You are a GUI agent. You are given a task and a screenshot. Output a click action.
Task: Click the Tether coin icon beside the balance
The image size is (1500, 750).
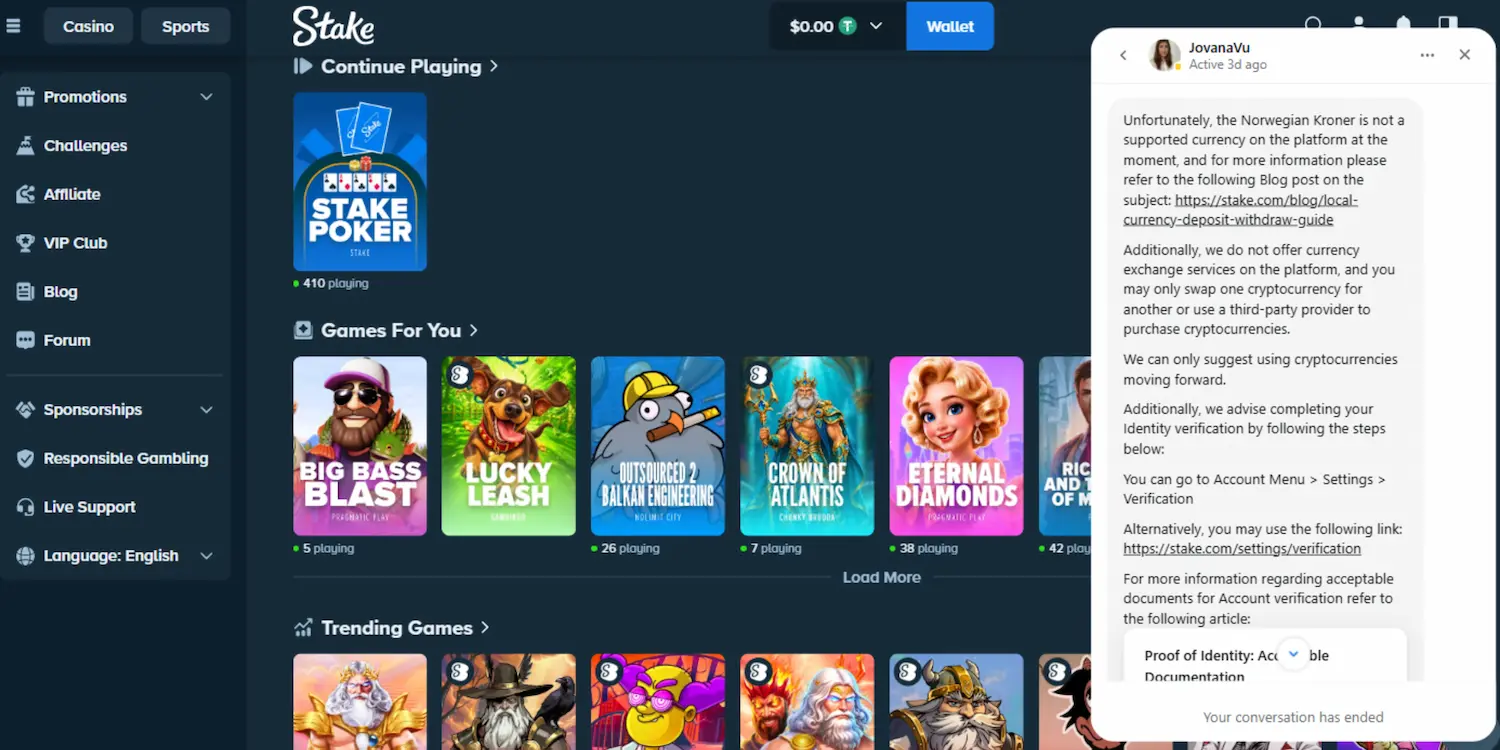point(848,26)
